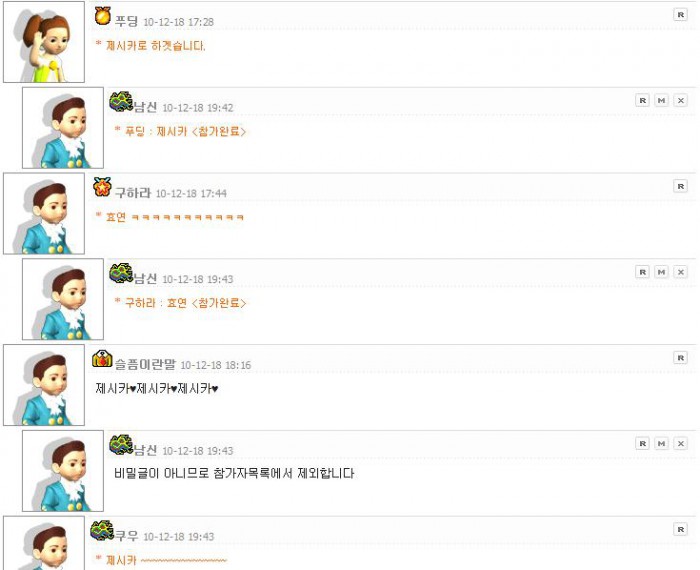Click the M icon on 남신's 구하라 : 효연 reply
The height and width of the screenshot is (570, 700).
pyautogui.click(x=661, y=272)
